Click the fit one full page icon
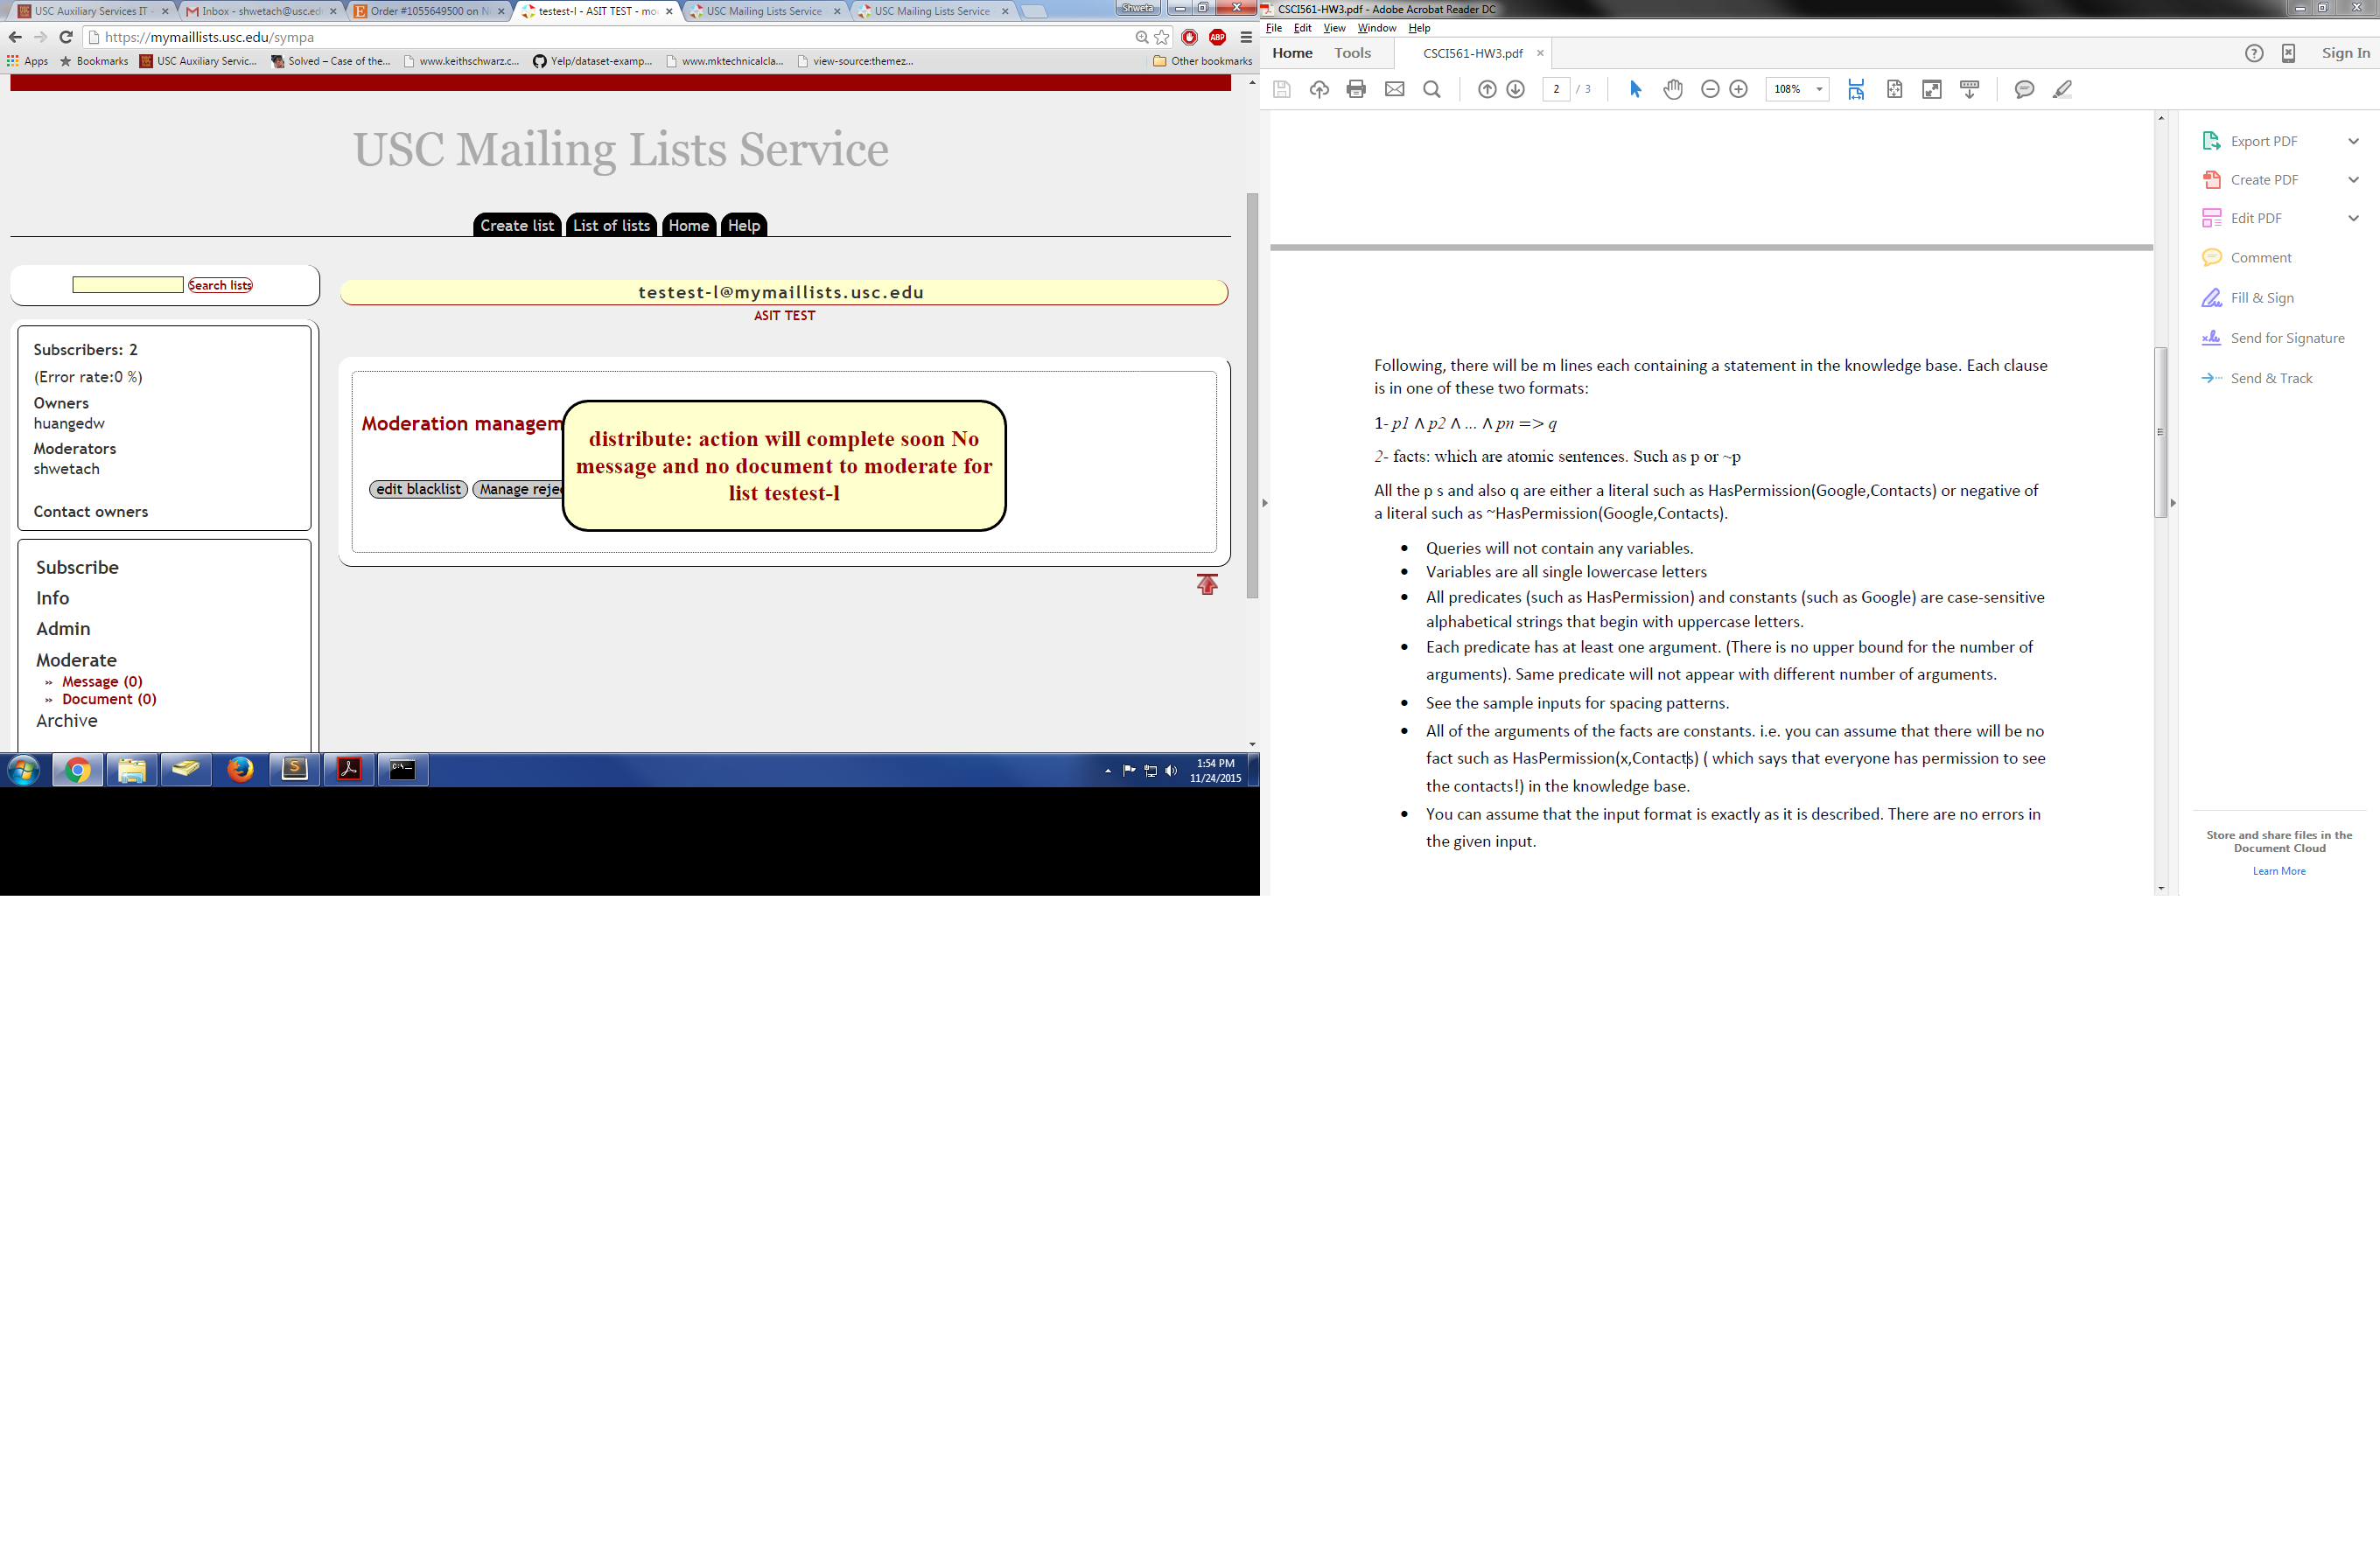 point(1894,89)
